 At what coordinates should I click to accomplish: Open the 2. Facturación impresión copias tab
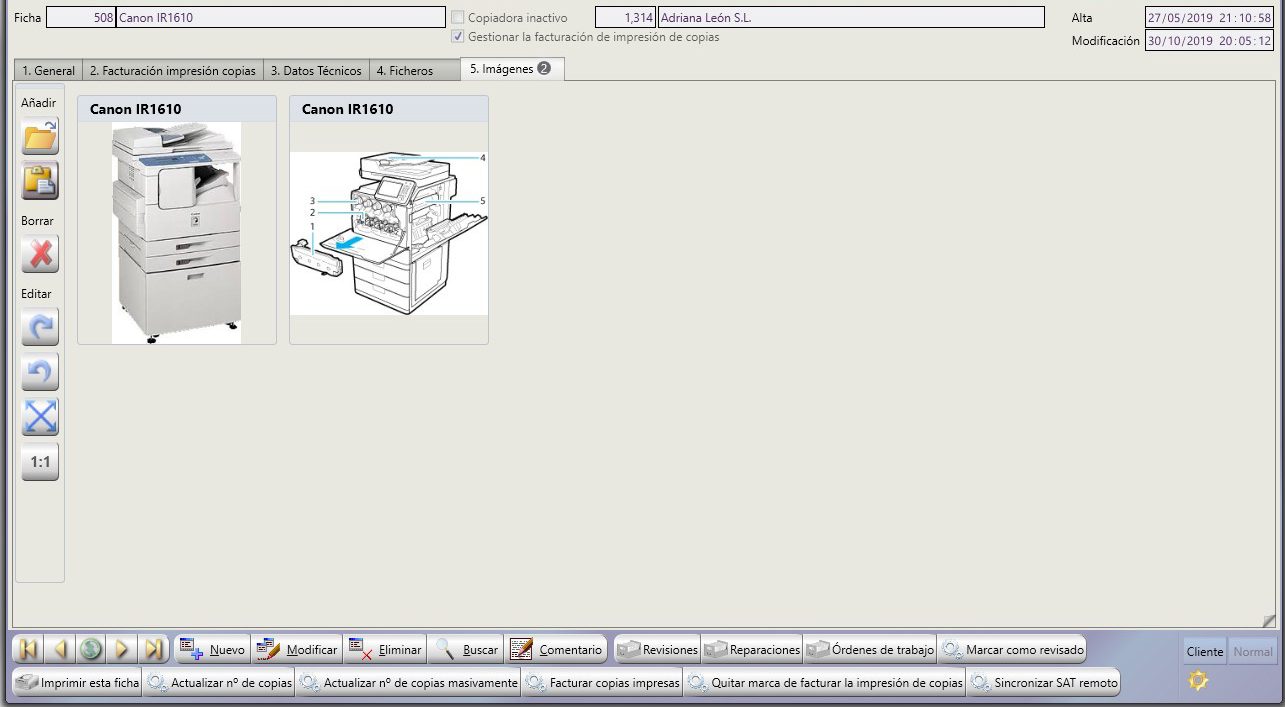172,71
